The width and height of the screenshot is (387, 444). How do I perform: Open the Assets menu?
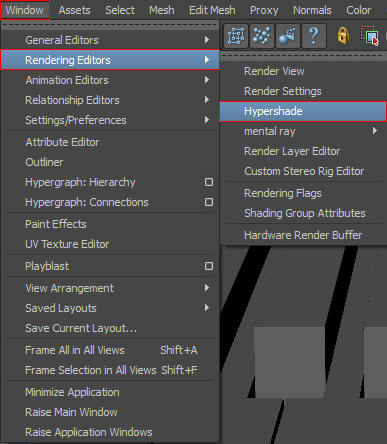point(74,10)
